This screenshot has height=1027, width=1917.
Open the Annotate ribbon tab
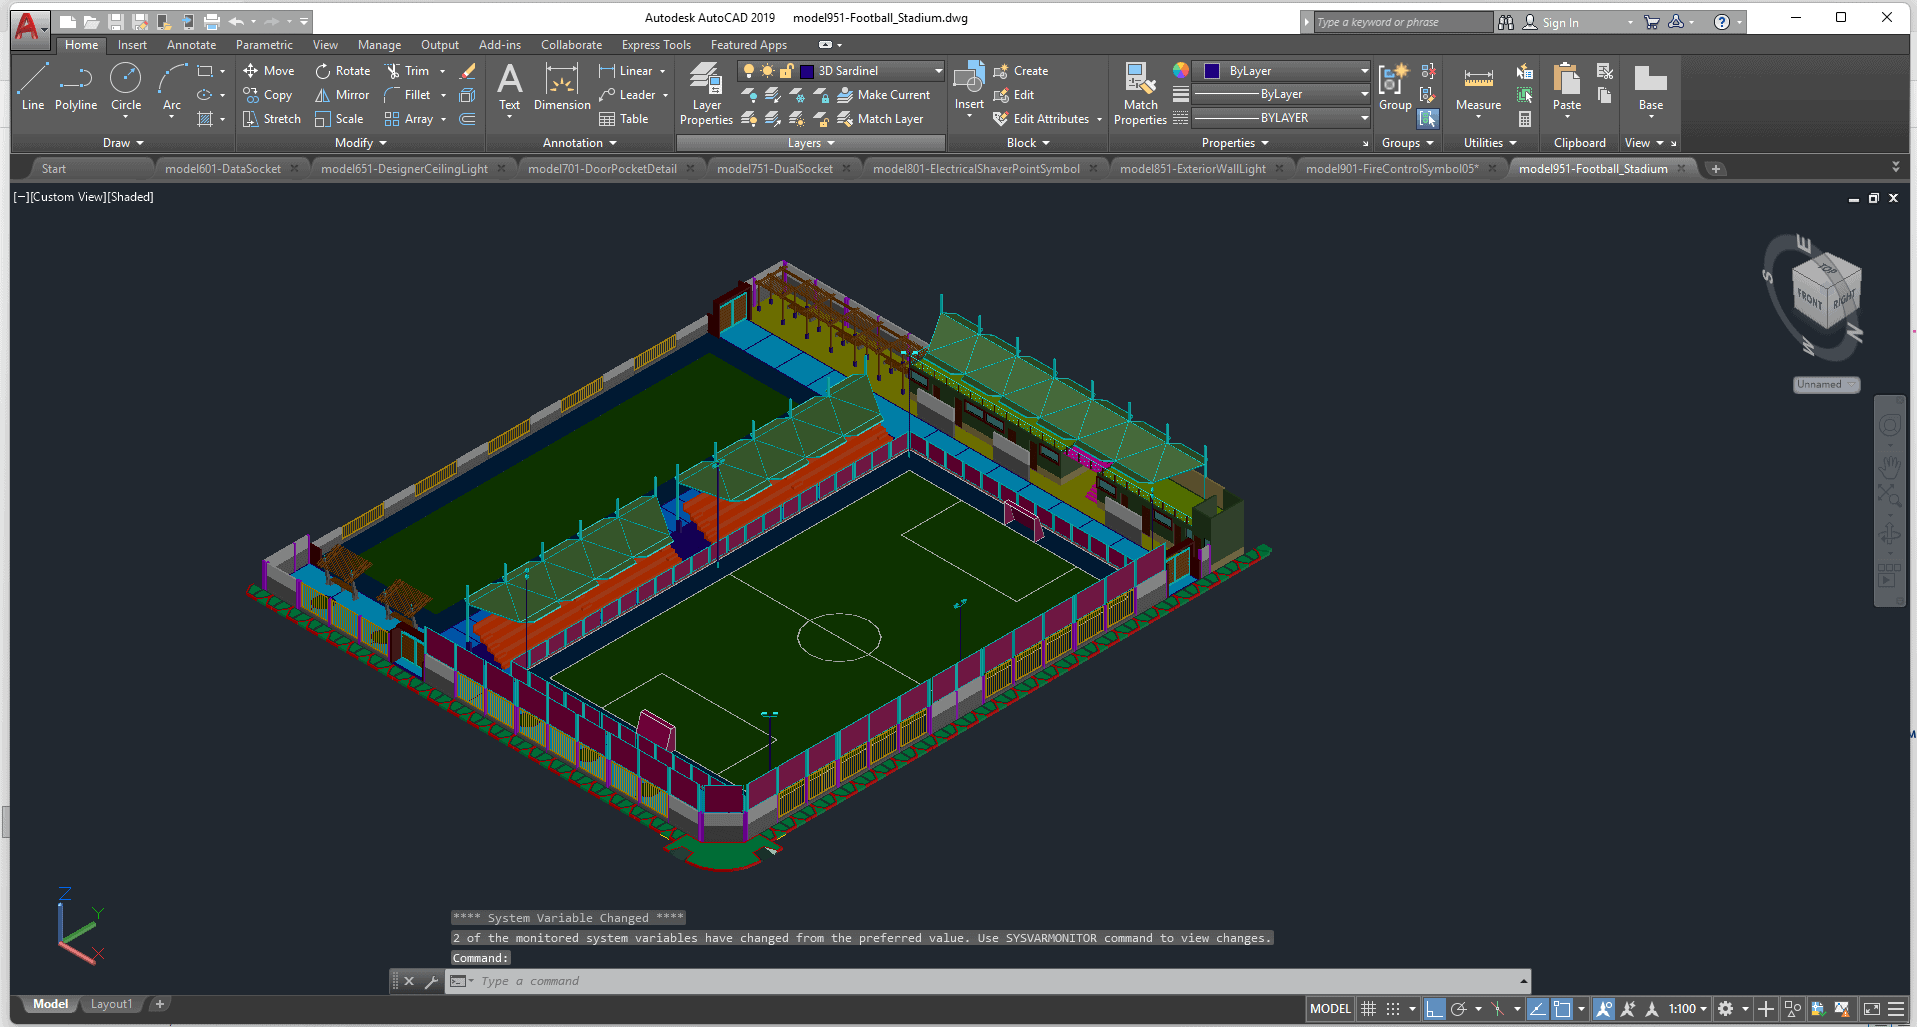[x=191, y=45]
